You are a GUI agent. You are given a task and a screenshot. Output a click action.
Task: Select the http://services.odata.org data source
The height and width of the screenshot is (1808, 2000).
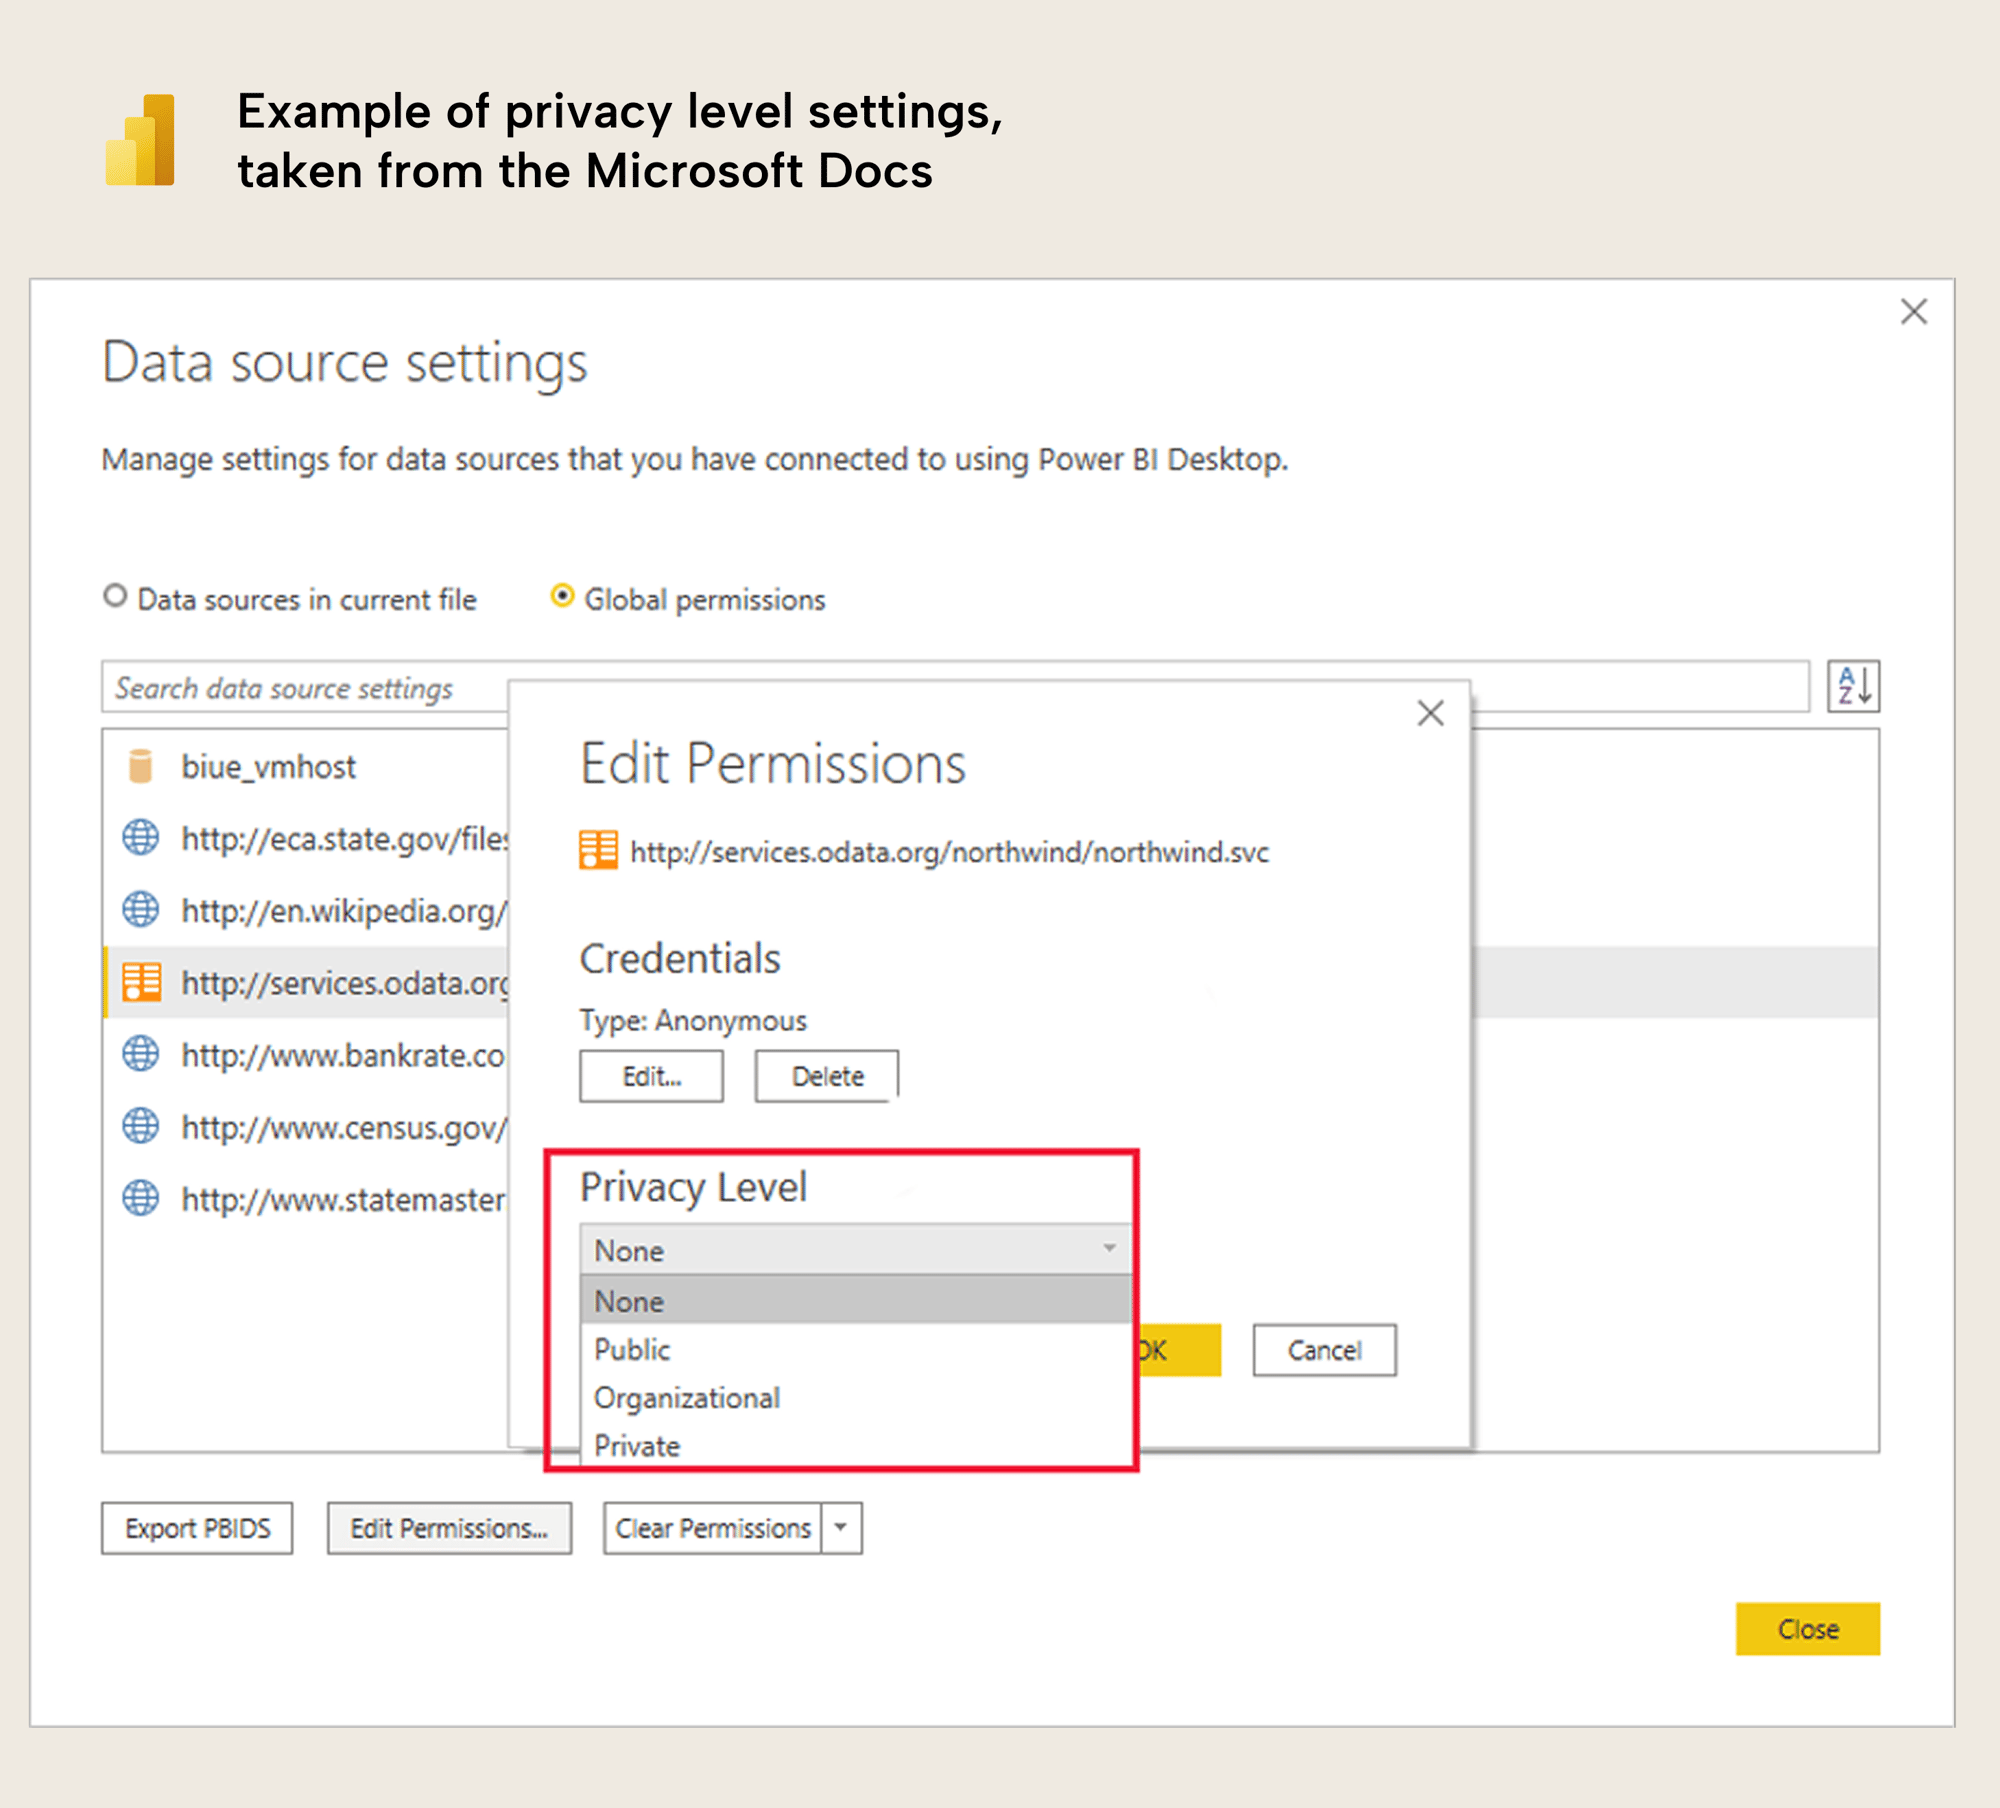[306, 982]
